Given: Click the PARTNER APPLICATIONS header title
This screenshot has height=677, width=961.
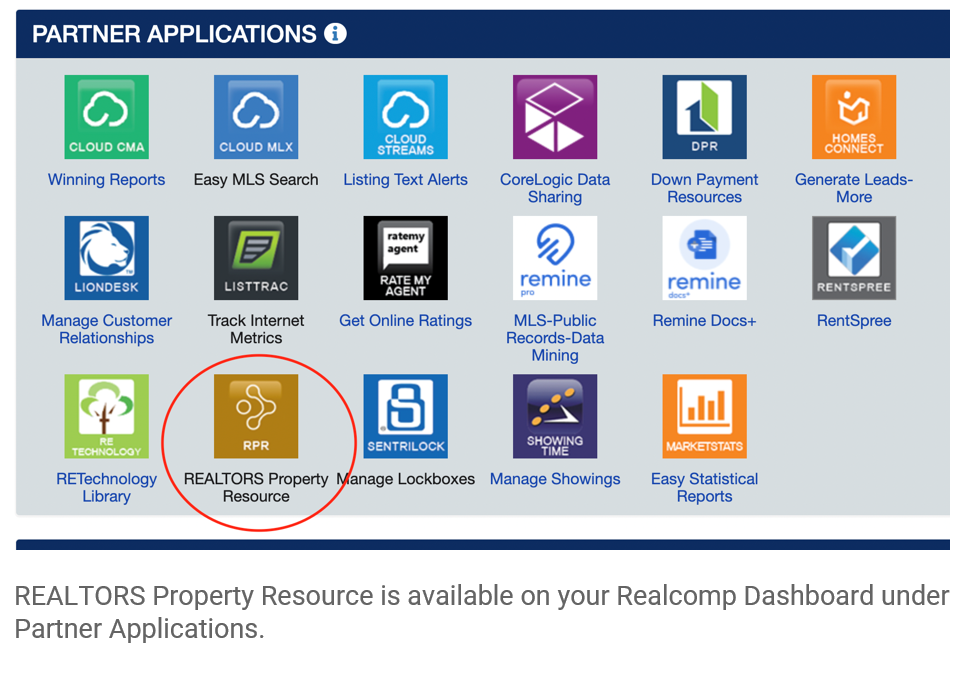Looking at the screenshot, I should click(x=174, y=34).
